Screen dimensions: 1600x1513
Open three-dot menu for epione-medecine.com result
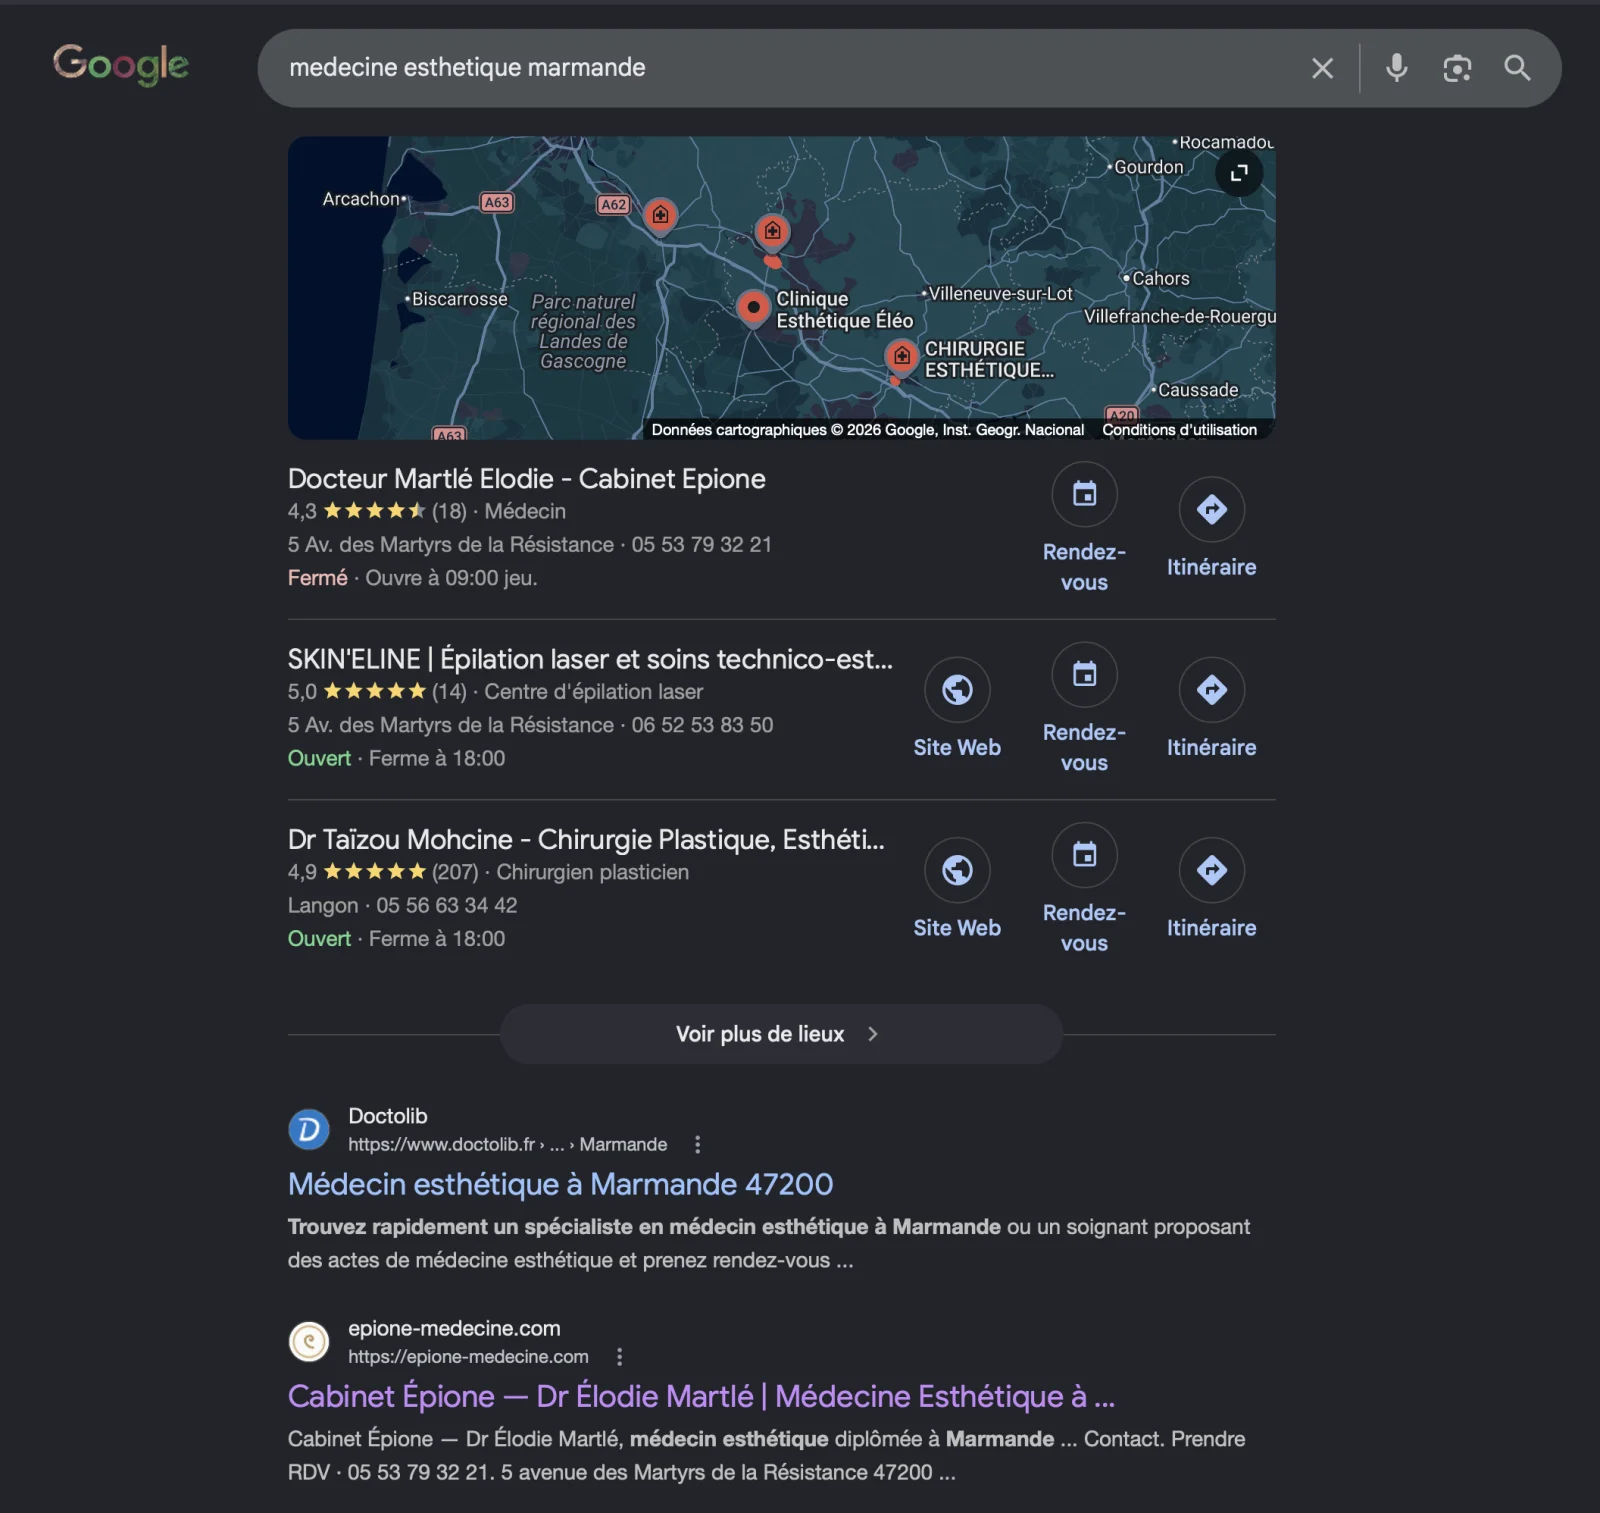[619, 1357]
